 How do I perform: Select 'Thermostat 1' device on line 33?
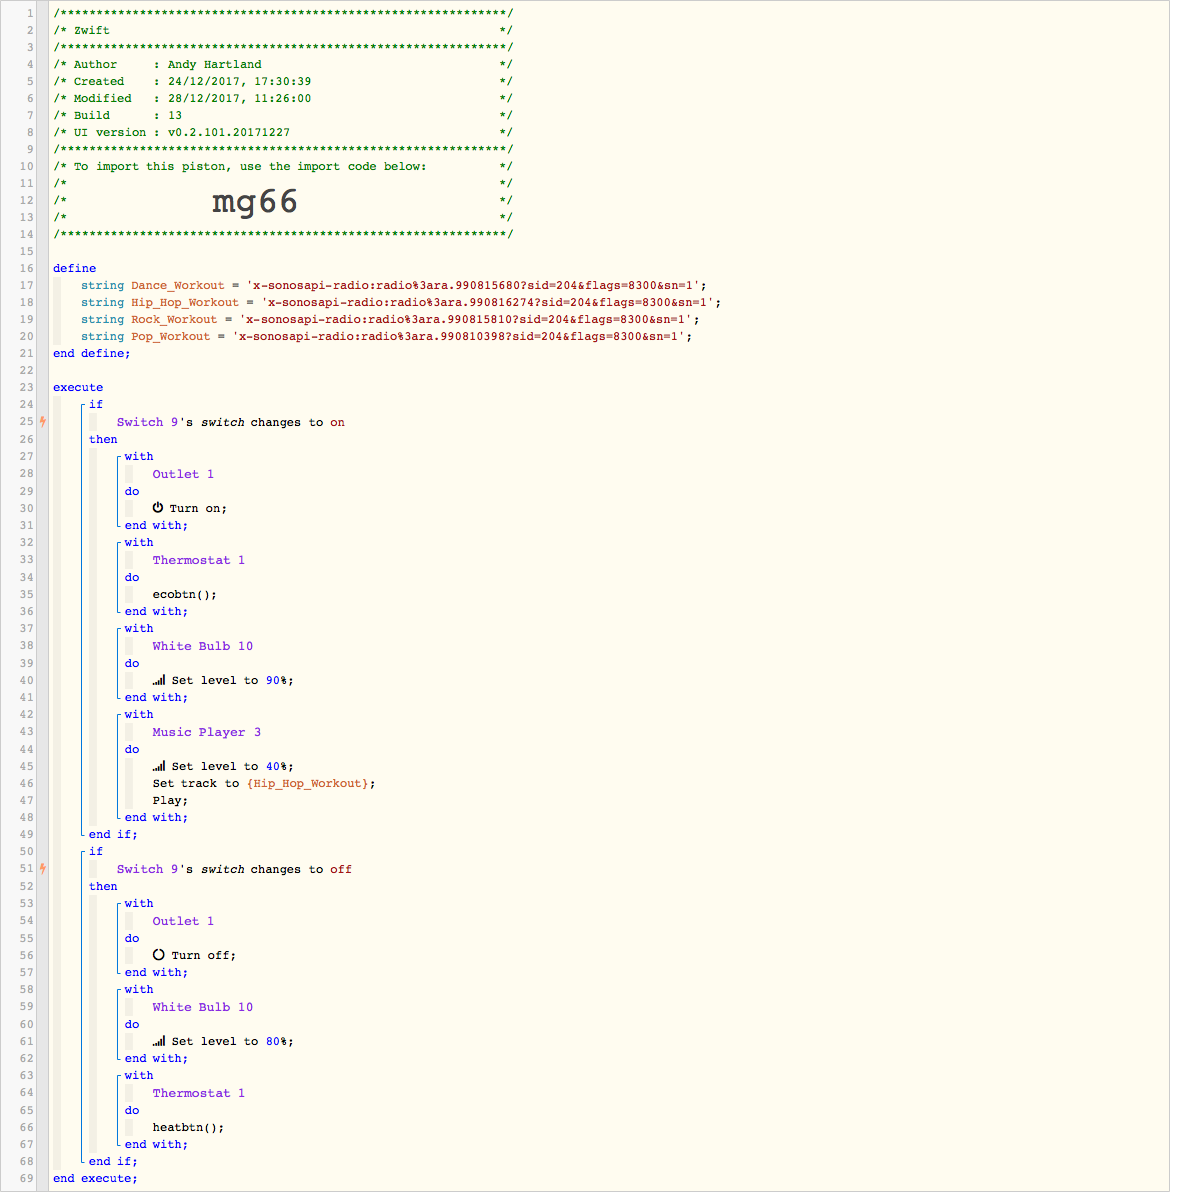tap(199, 560)
